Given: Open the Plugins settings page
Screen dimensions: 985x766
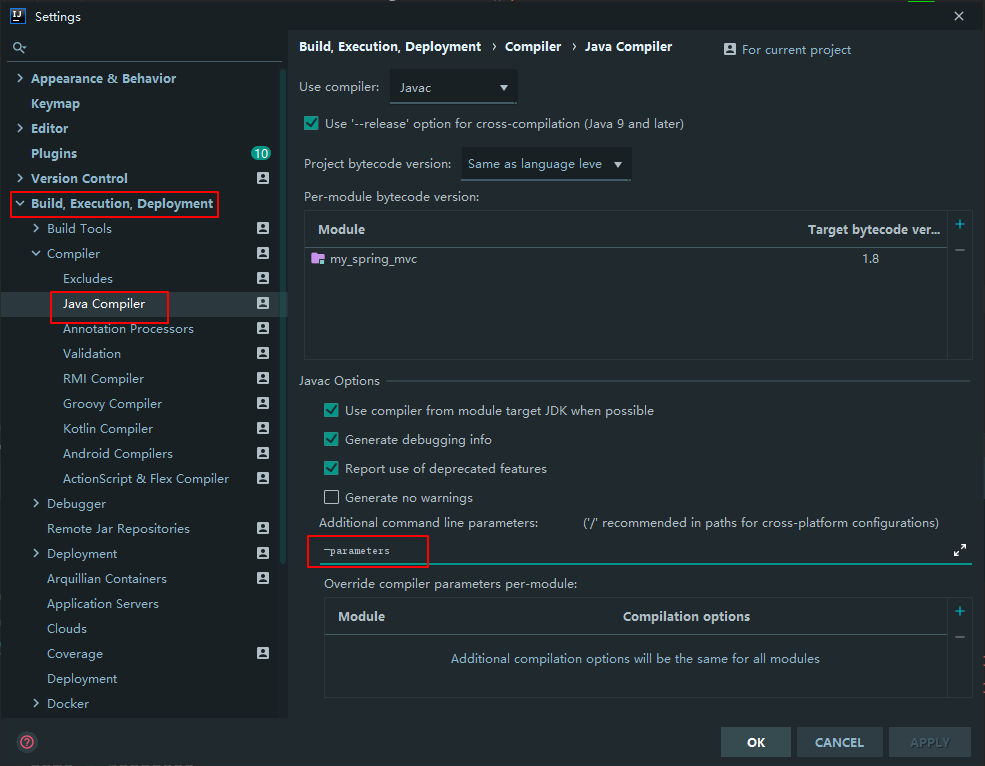Looking at the screenshot, I should point(54,153).
